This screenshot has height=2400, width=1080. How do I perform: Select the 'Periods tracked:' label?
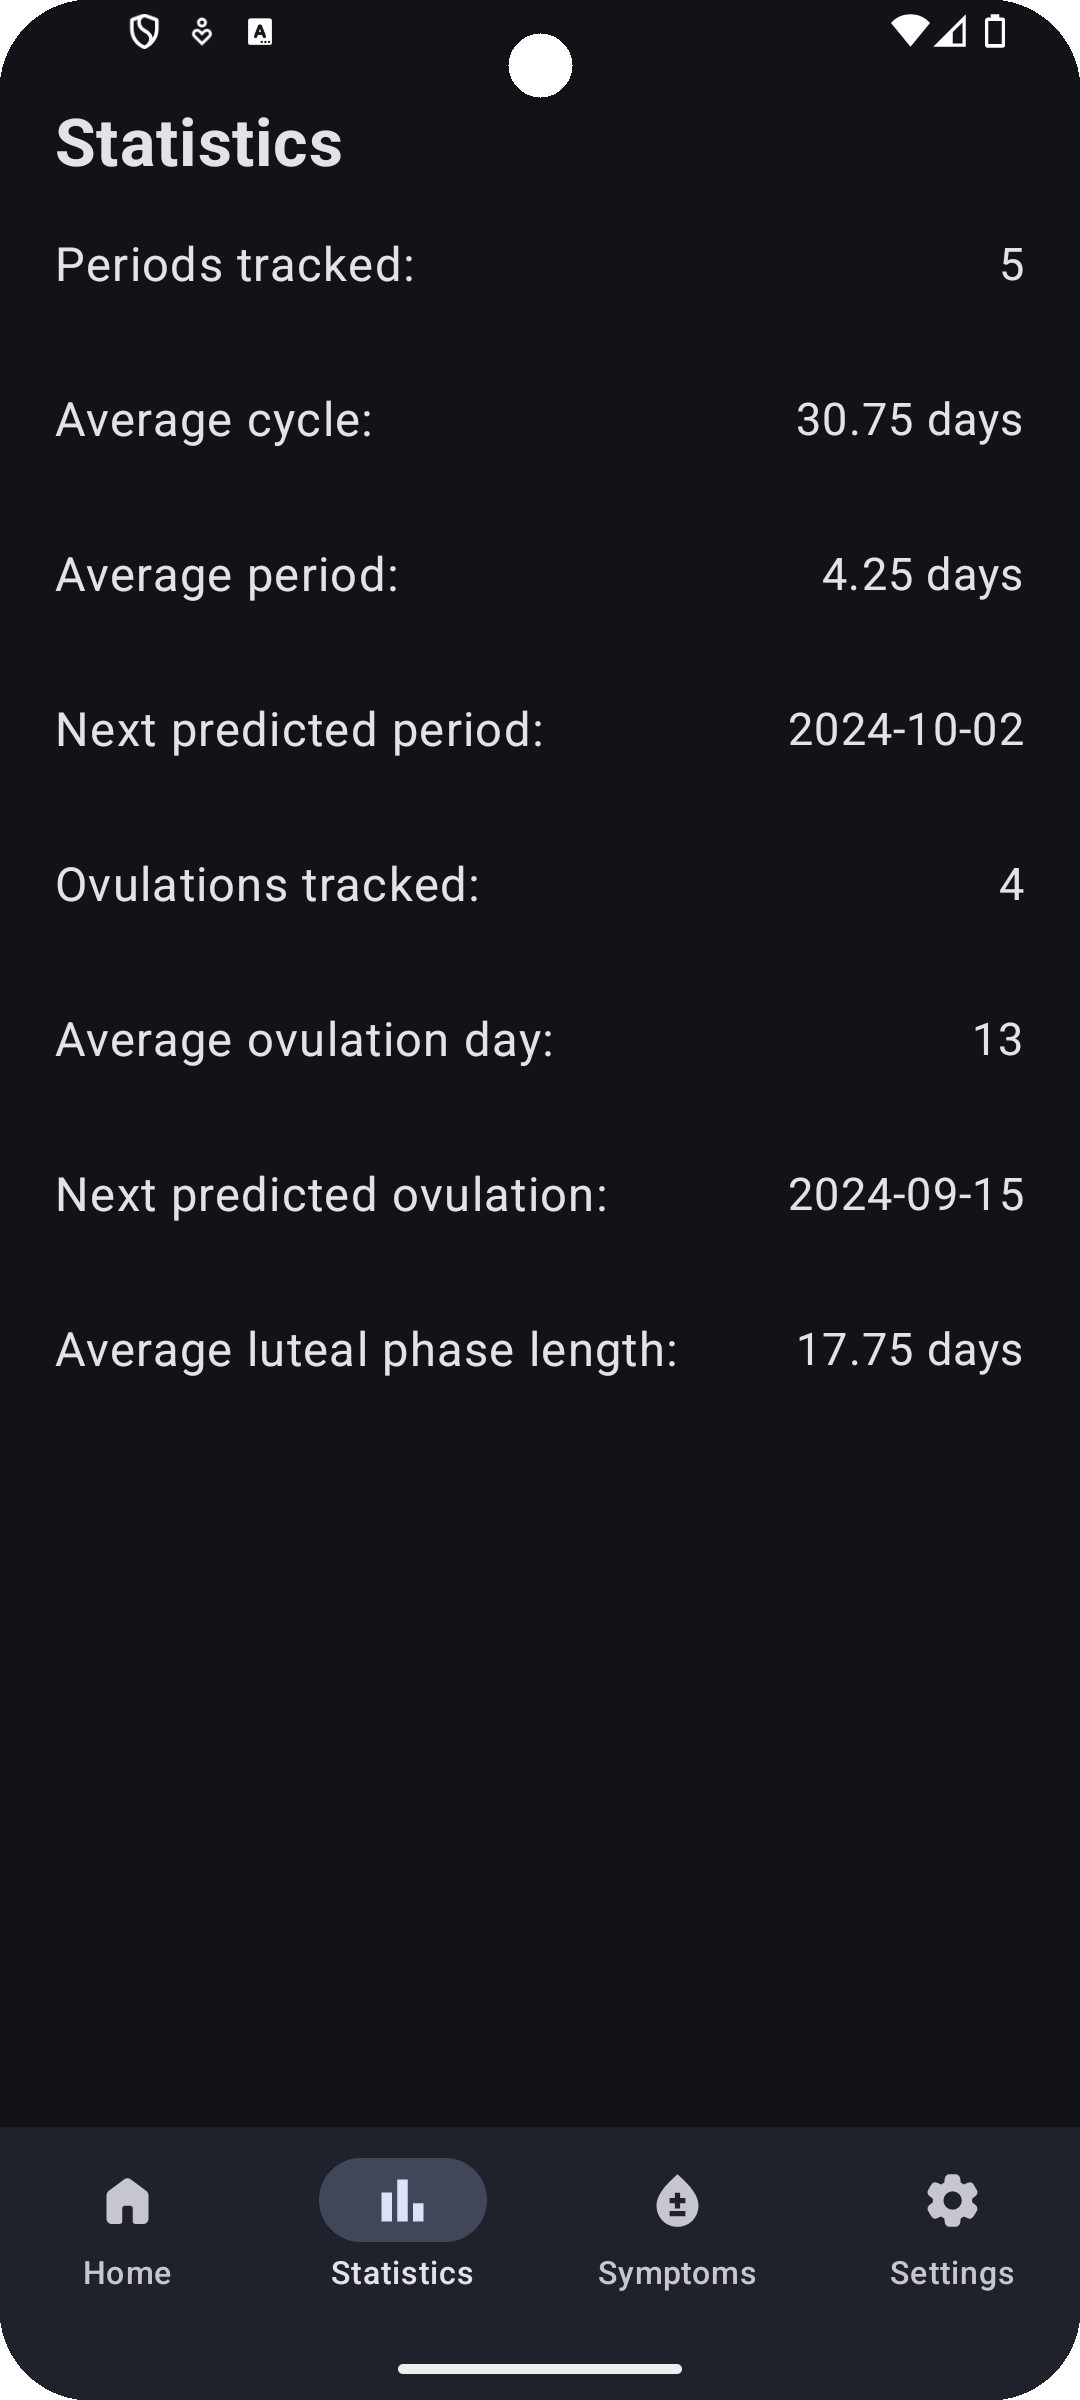235,265
